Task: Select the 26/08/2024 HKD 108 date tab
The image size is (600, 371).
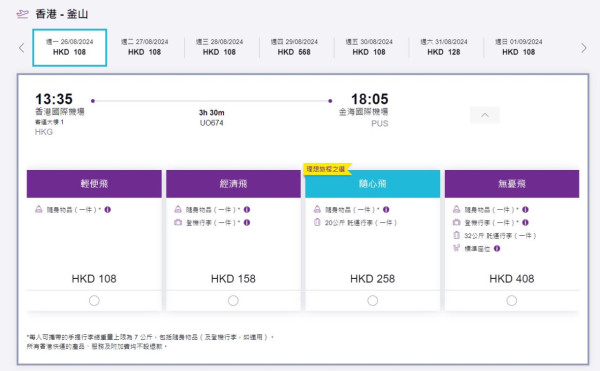Action: (x=70, y=47)
